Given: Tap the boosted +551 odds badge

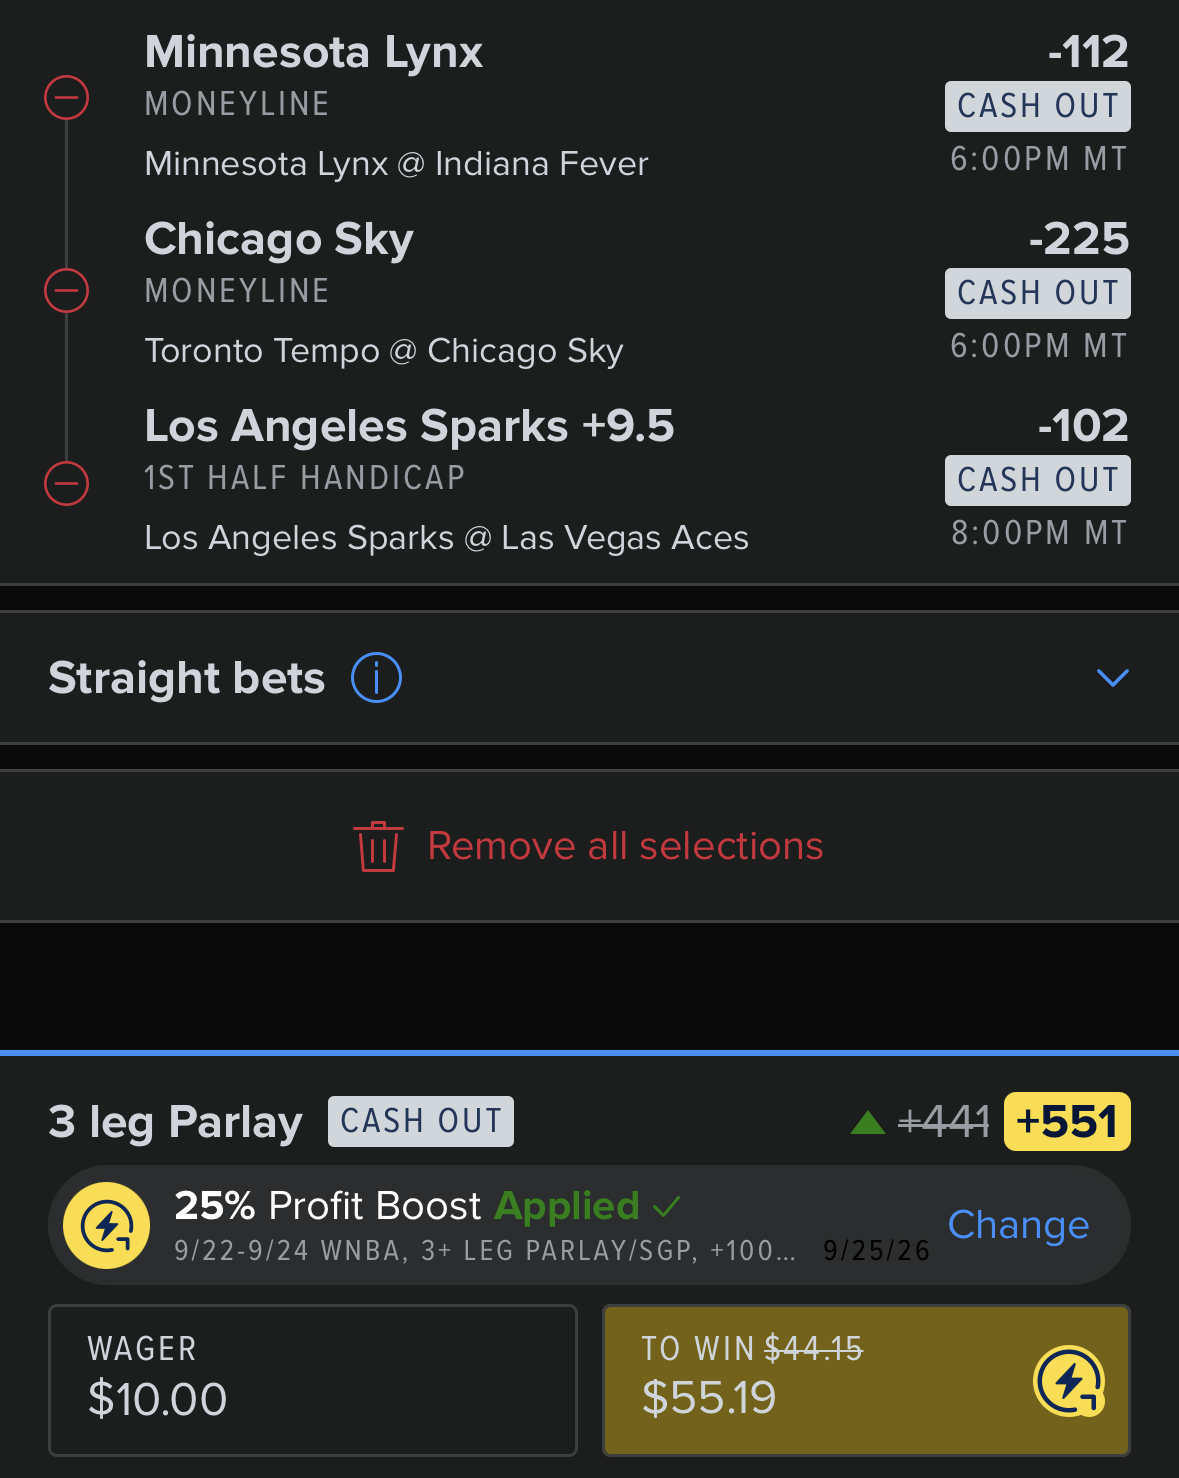Looking at the screenshot, I should click(1067, 1122).
